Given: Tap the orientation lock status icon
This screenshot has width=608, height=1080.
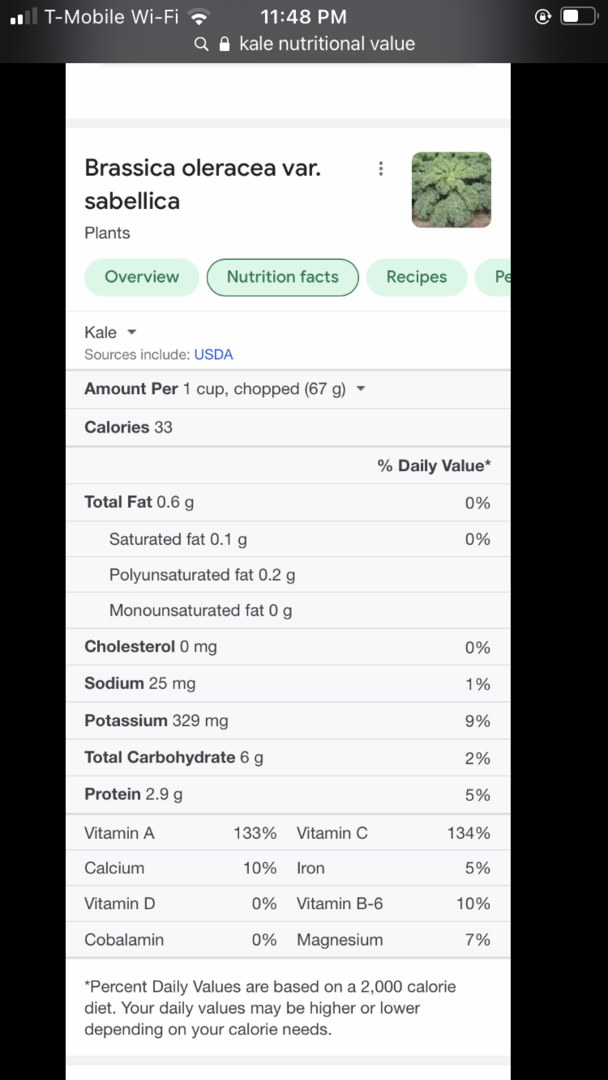Looking at the screenshot, I should [543, 17].
